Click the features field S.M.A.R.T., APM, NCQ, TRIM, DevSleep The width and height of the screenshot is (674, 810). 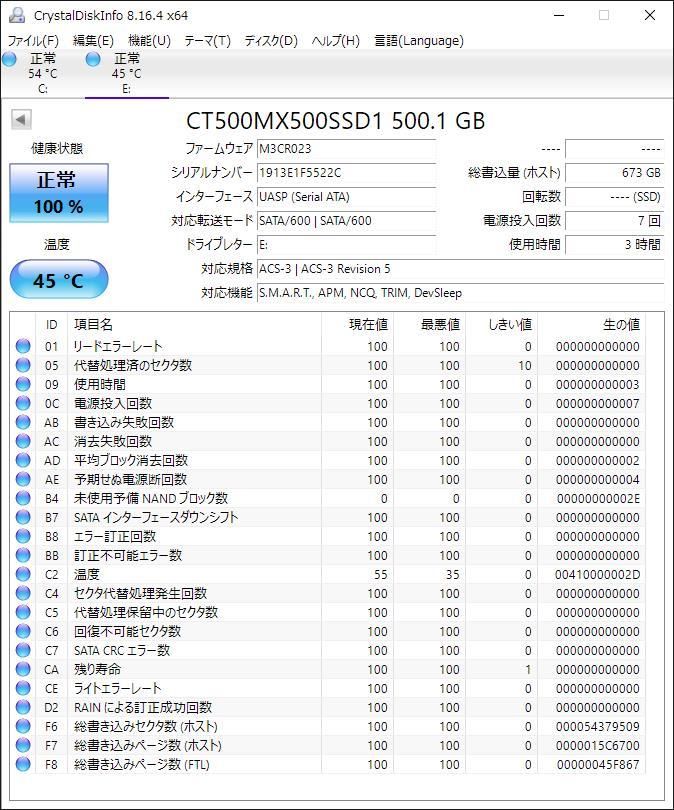click(460, 293)
